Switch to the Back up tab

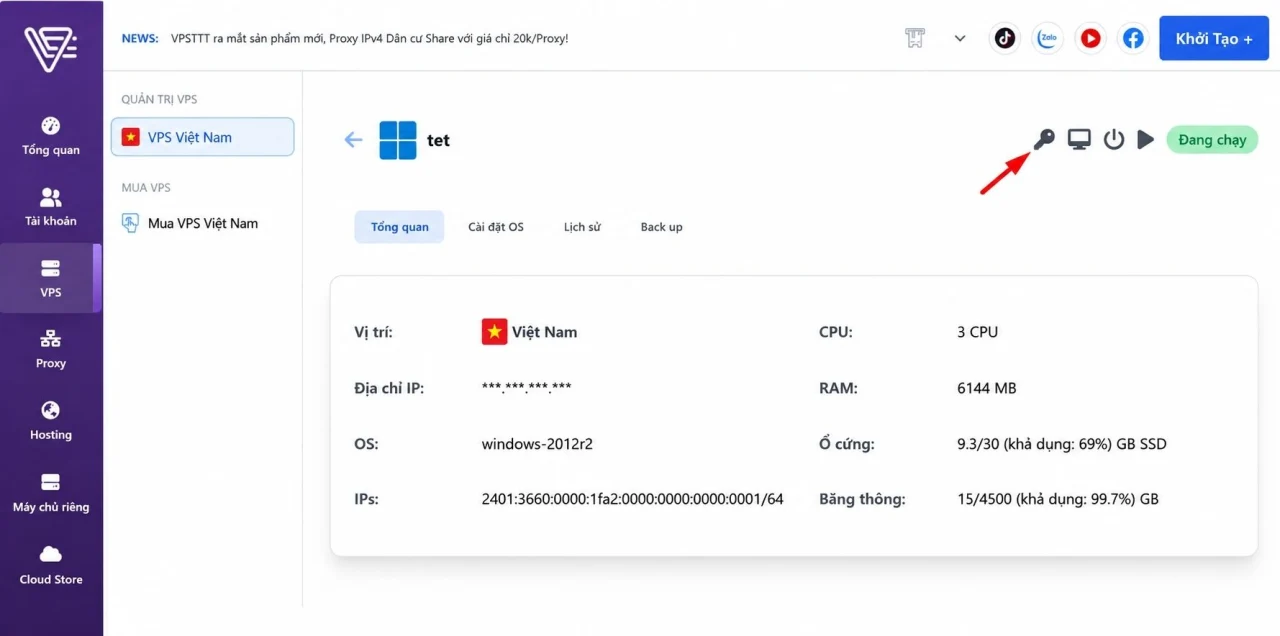[x=661, y=227]
